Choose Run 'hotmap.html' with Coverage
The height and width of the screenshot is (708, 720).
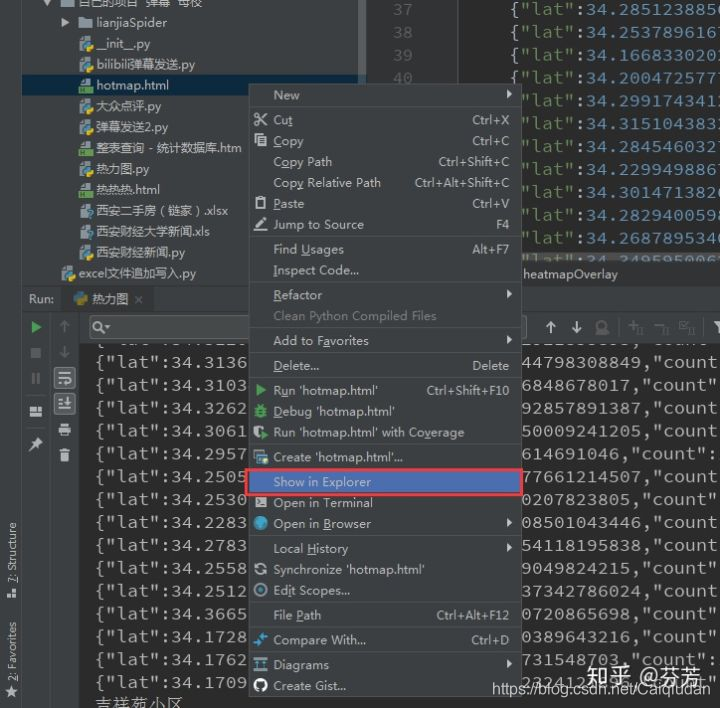[x=385, y=432]
